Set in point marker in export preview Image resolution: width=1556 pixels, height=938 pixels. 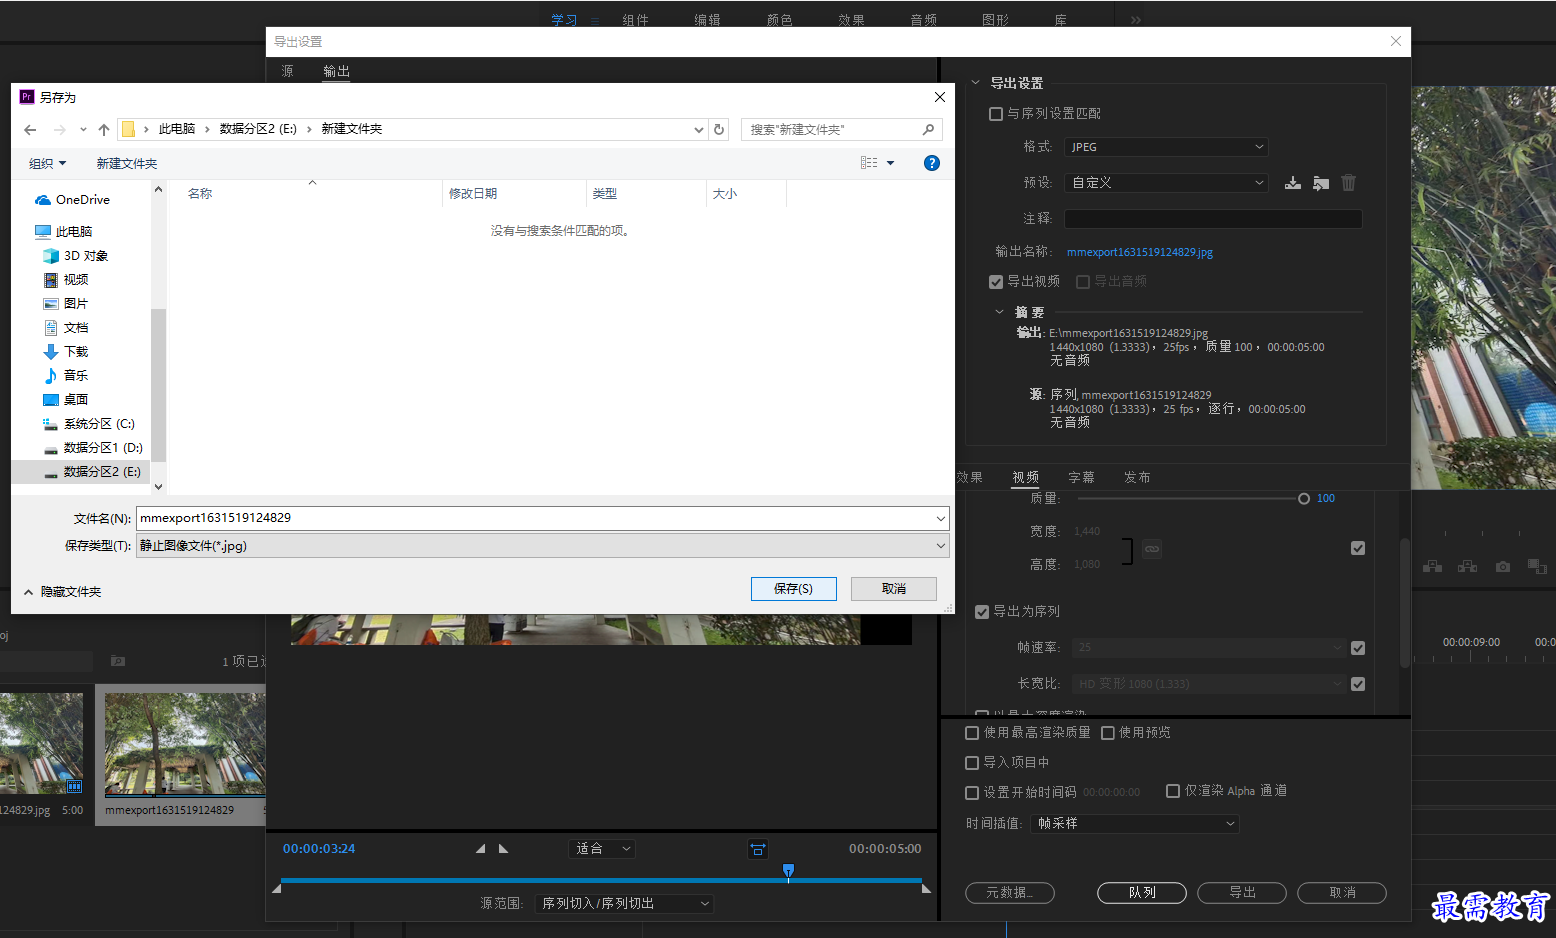(480, 849)
